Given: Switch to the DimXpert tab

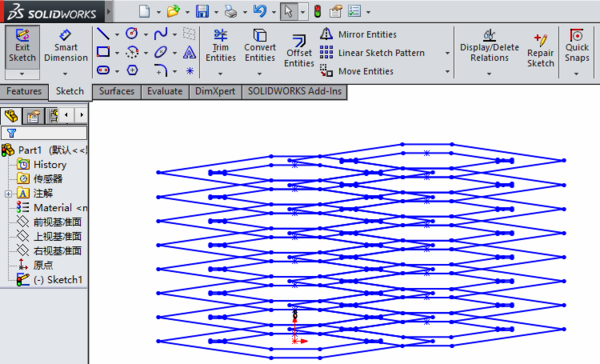Looking at the screenshot, I should 215,91.
